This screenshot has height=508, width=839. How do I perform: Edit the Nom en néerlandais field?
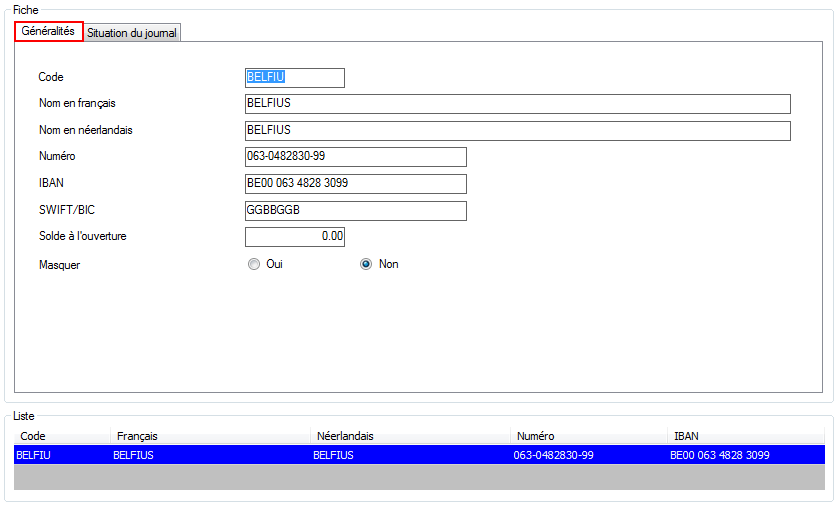(517, 131)
